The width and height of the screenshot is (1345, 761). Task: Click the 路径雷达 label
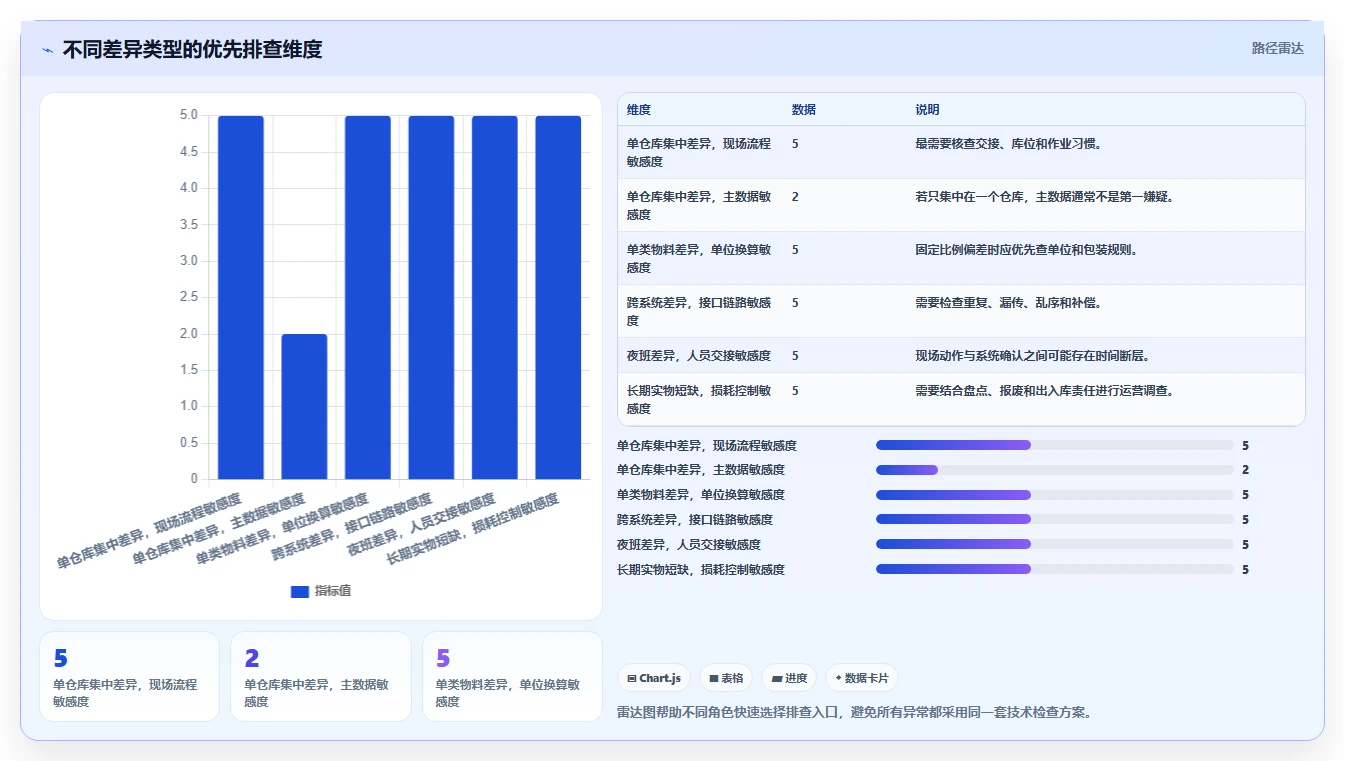point(1278,48)
